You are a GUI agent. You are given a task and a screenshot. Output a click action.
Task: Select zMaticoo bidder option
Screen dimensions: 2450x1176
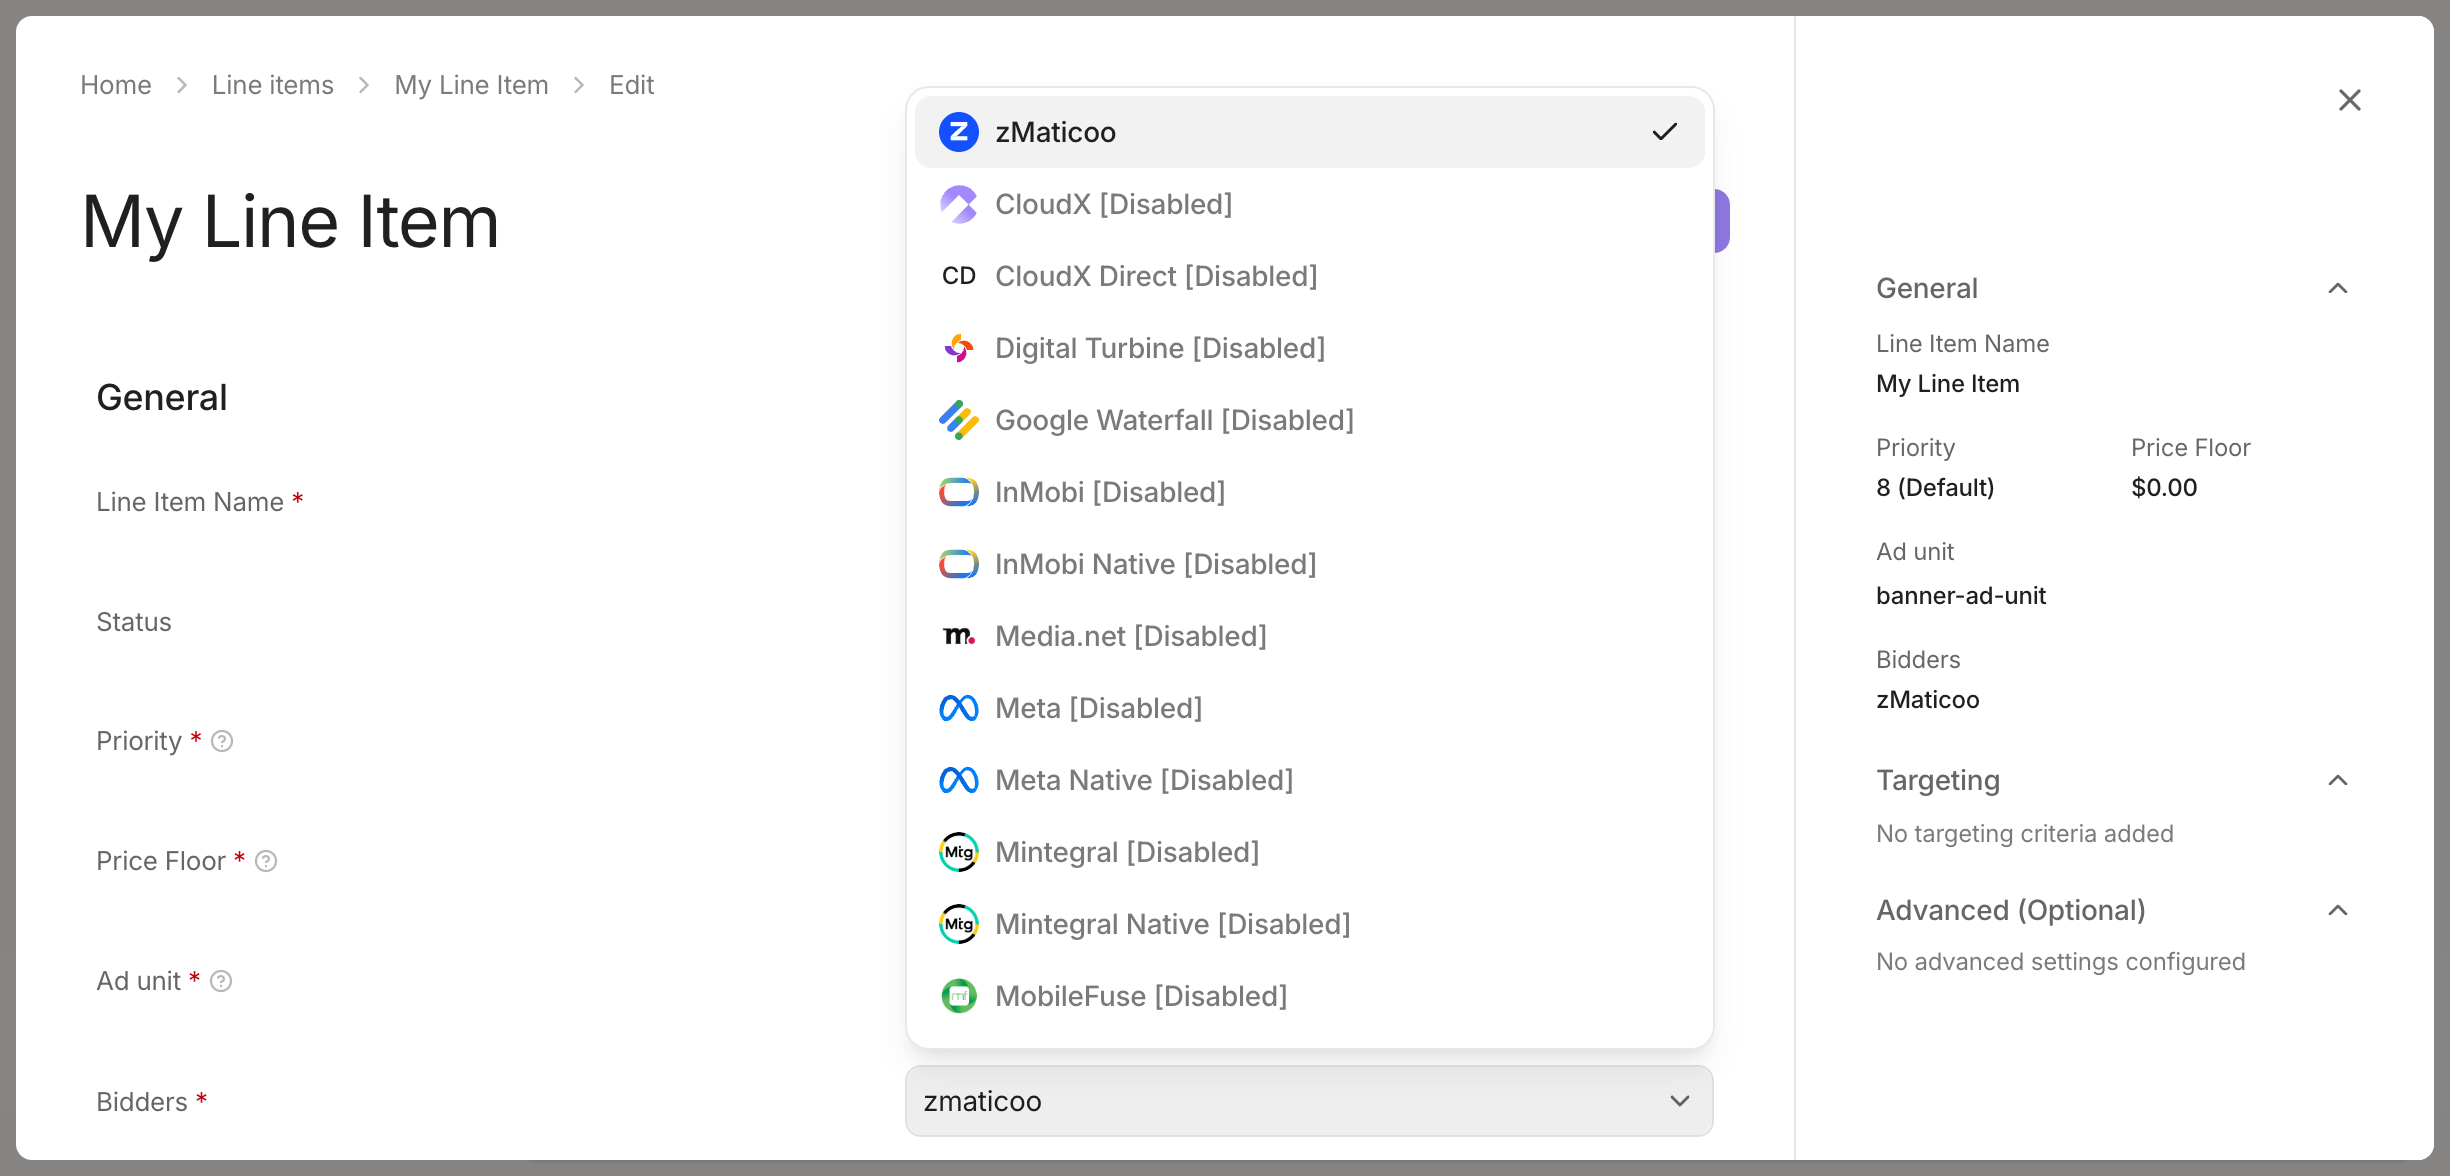(1309, 132)
